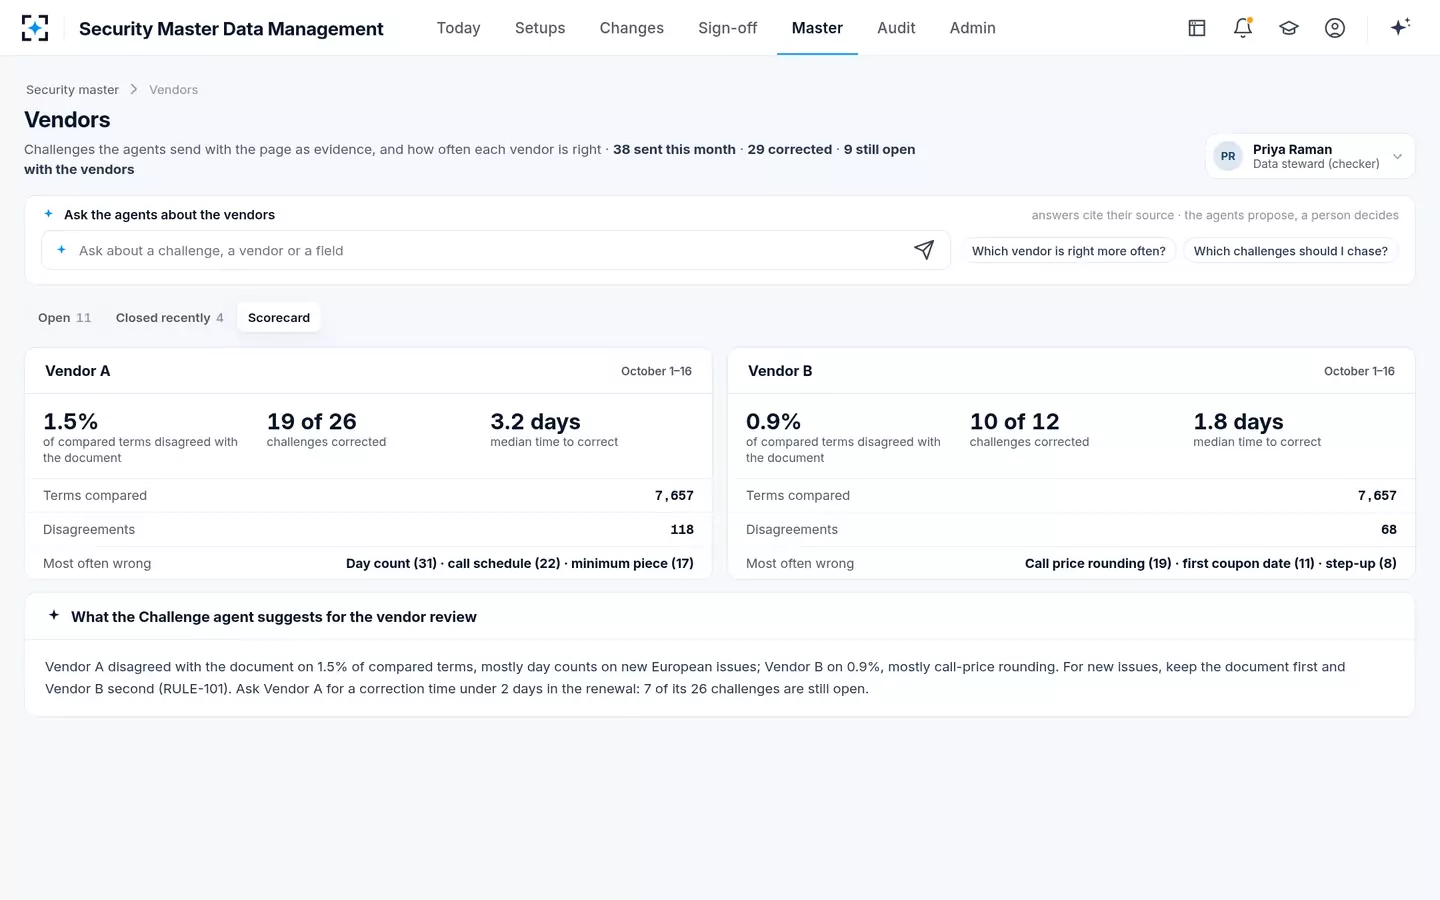Select the Master menu

click(817, 28)
